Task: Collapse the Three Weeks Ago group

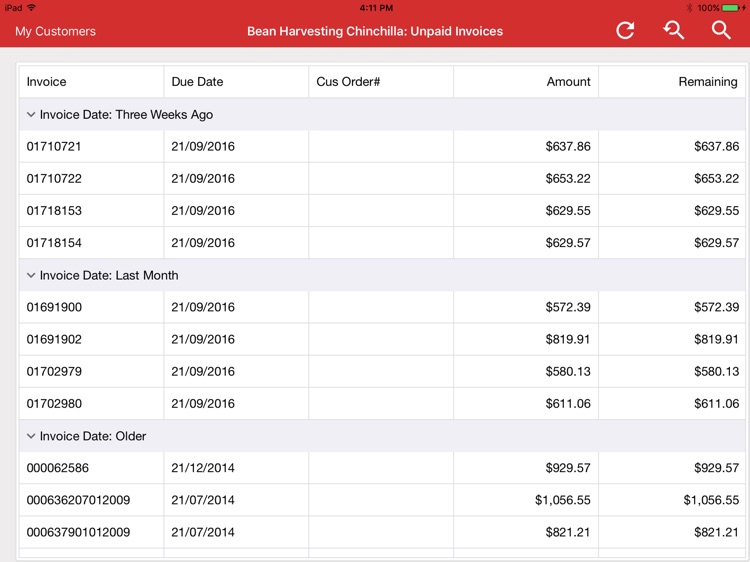Action: click(x=31, y=115)
